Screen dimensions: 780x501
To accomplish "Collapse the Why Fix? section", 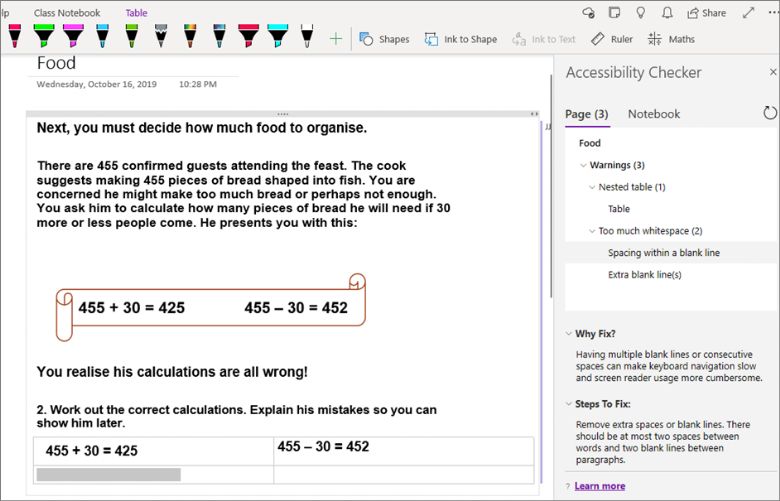I will (569, 333).
